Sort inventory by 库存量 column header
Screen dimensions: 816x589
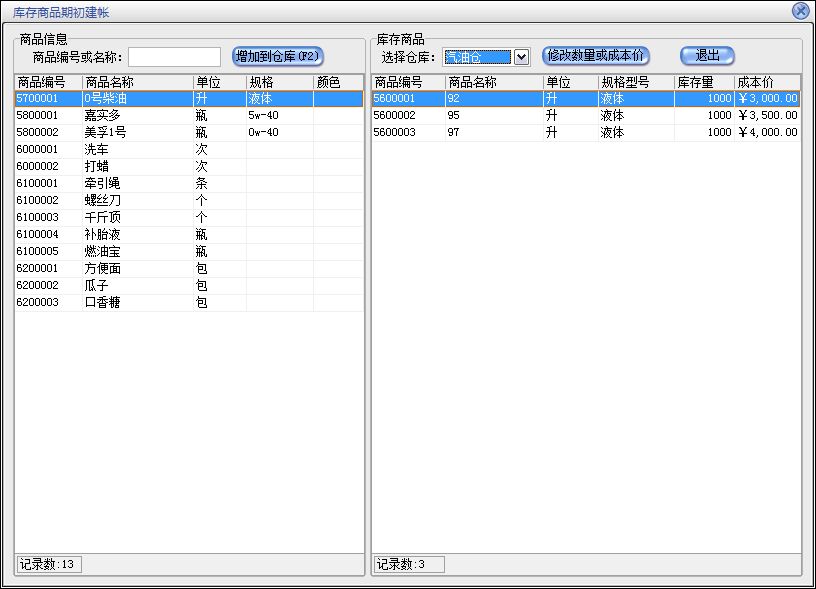(x=703, y=82)
